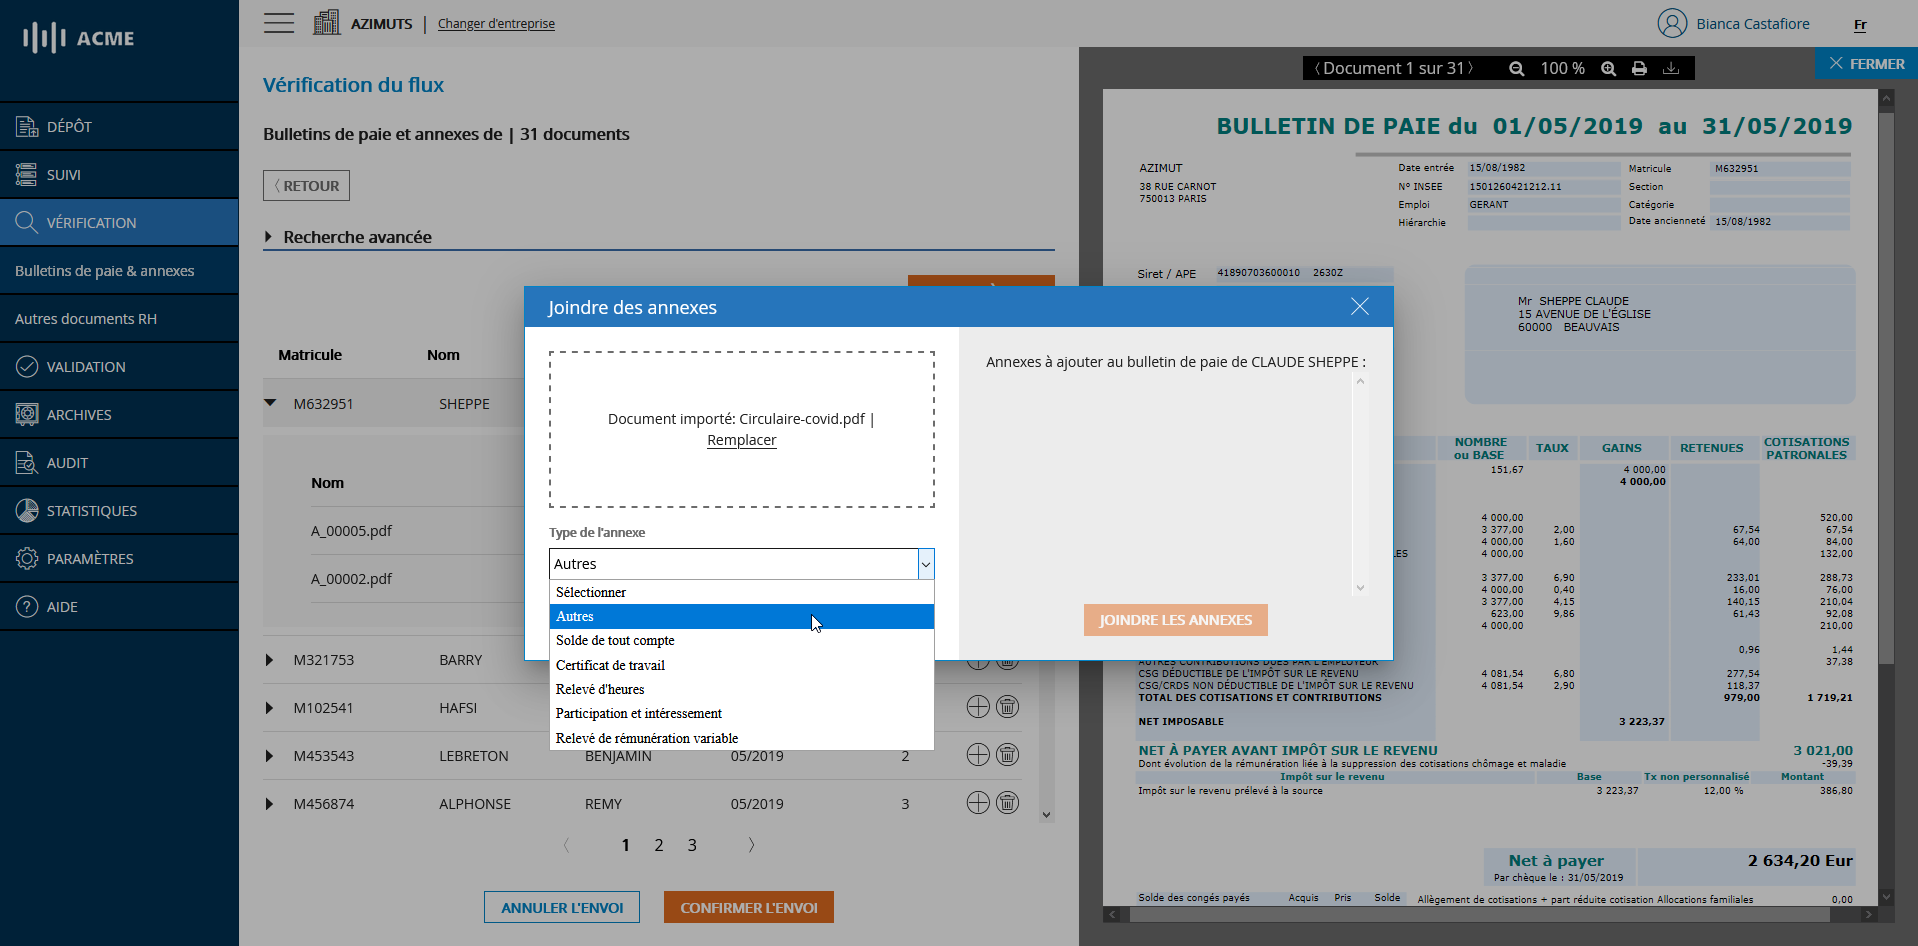
Task: Expand Recherche avancée section
Action: coord(269,237)
